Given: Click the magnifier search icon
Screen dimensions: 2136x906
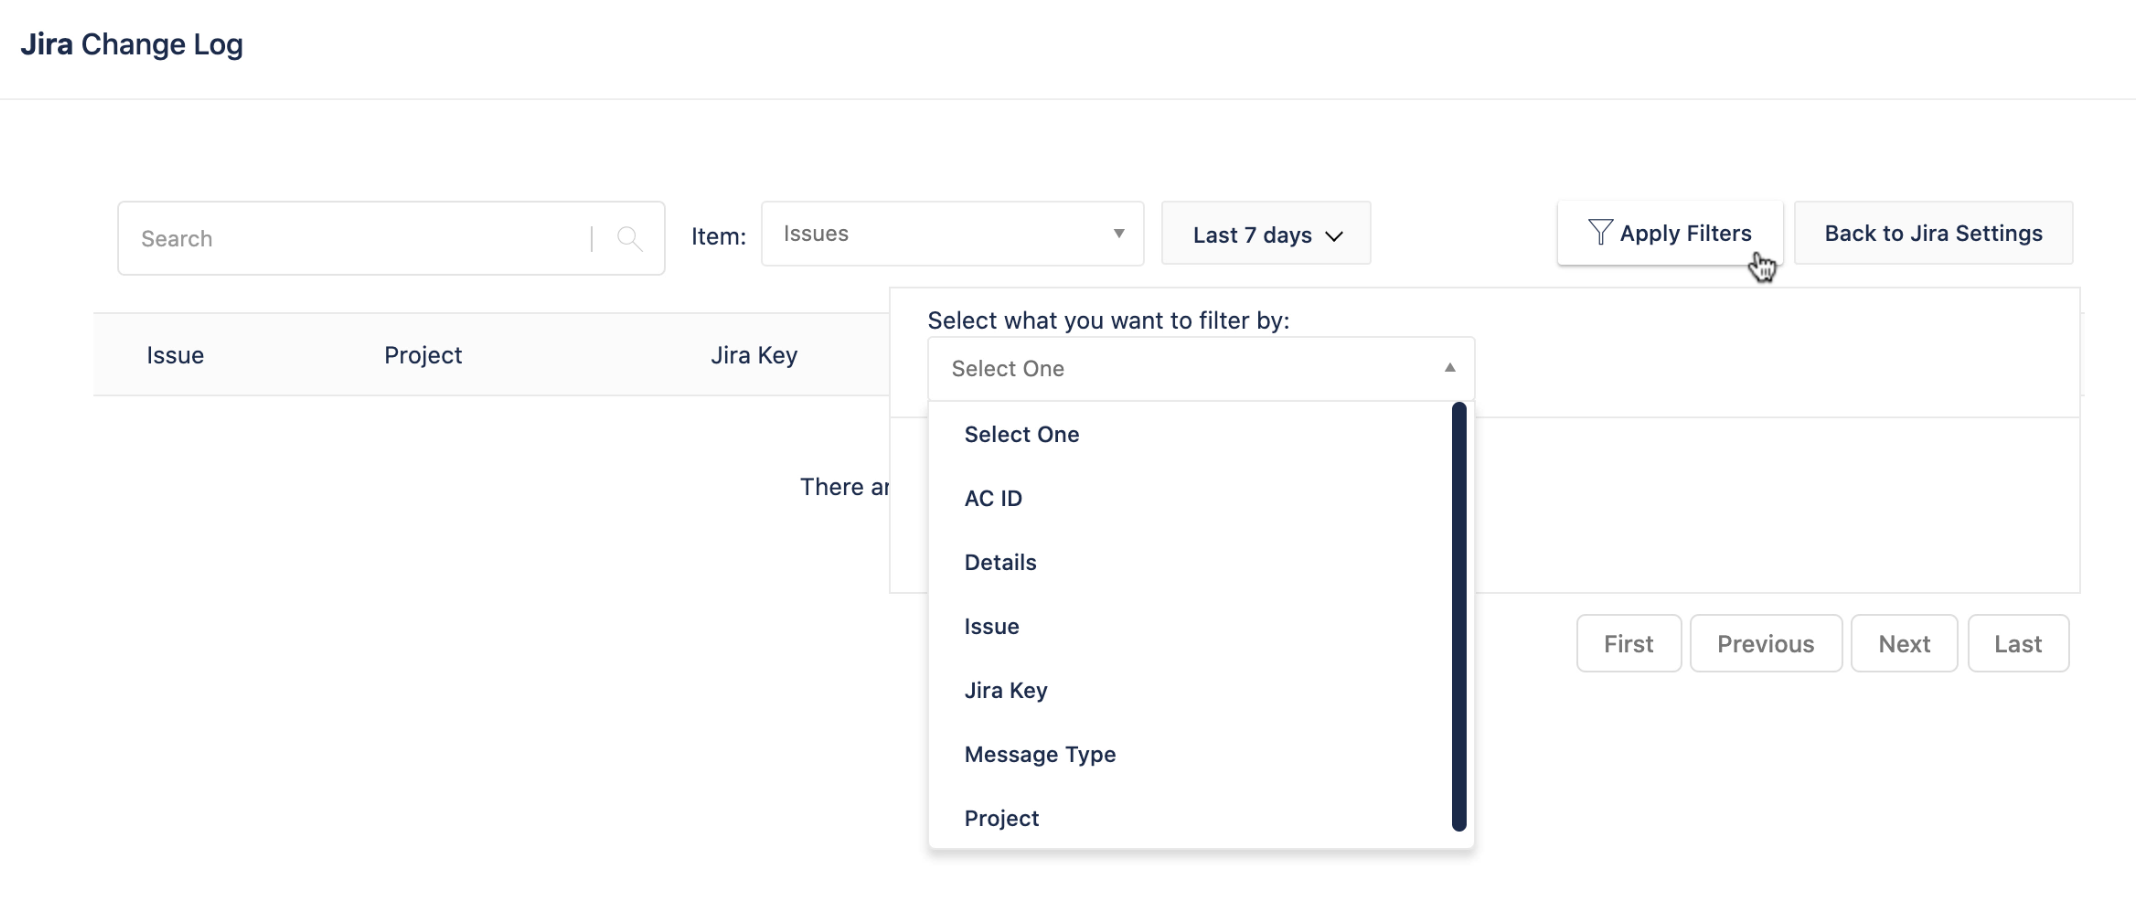Looking at the screenshot, I should click(x=629, y=238).
